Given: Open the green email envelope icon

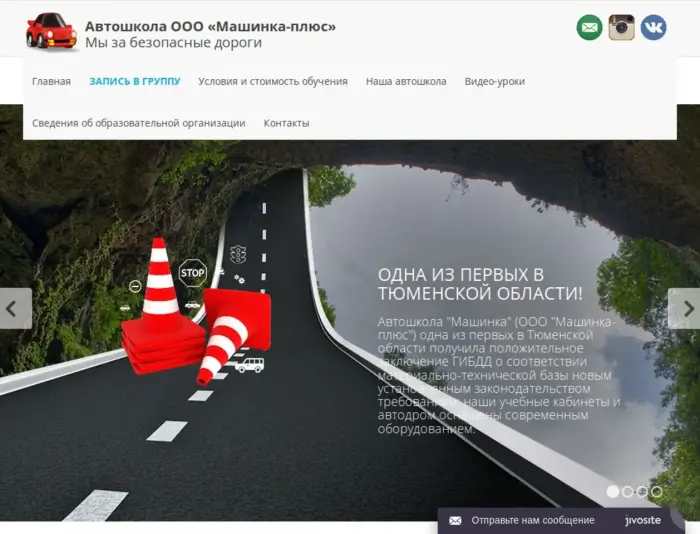Looking at the screenshot, I should coord(590,28).
